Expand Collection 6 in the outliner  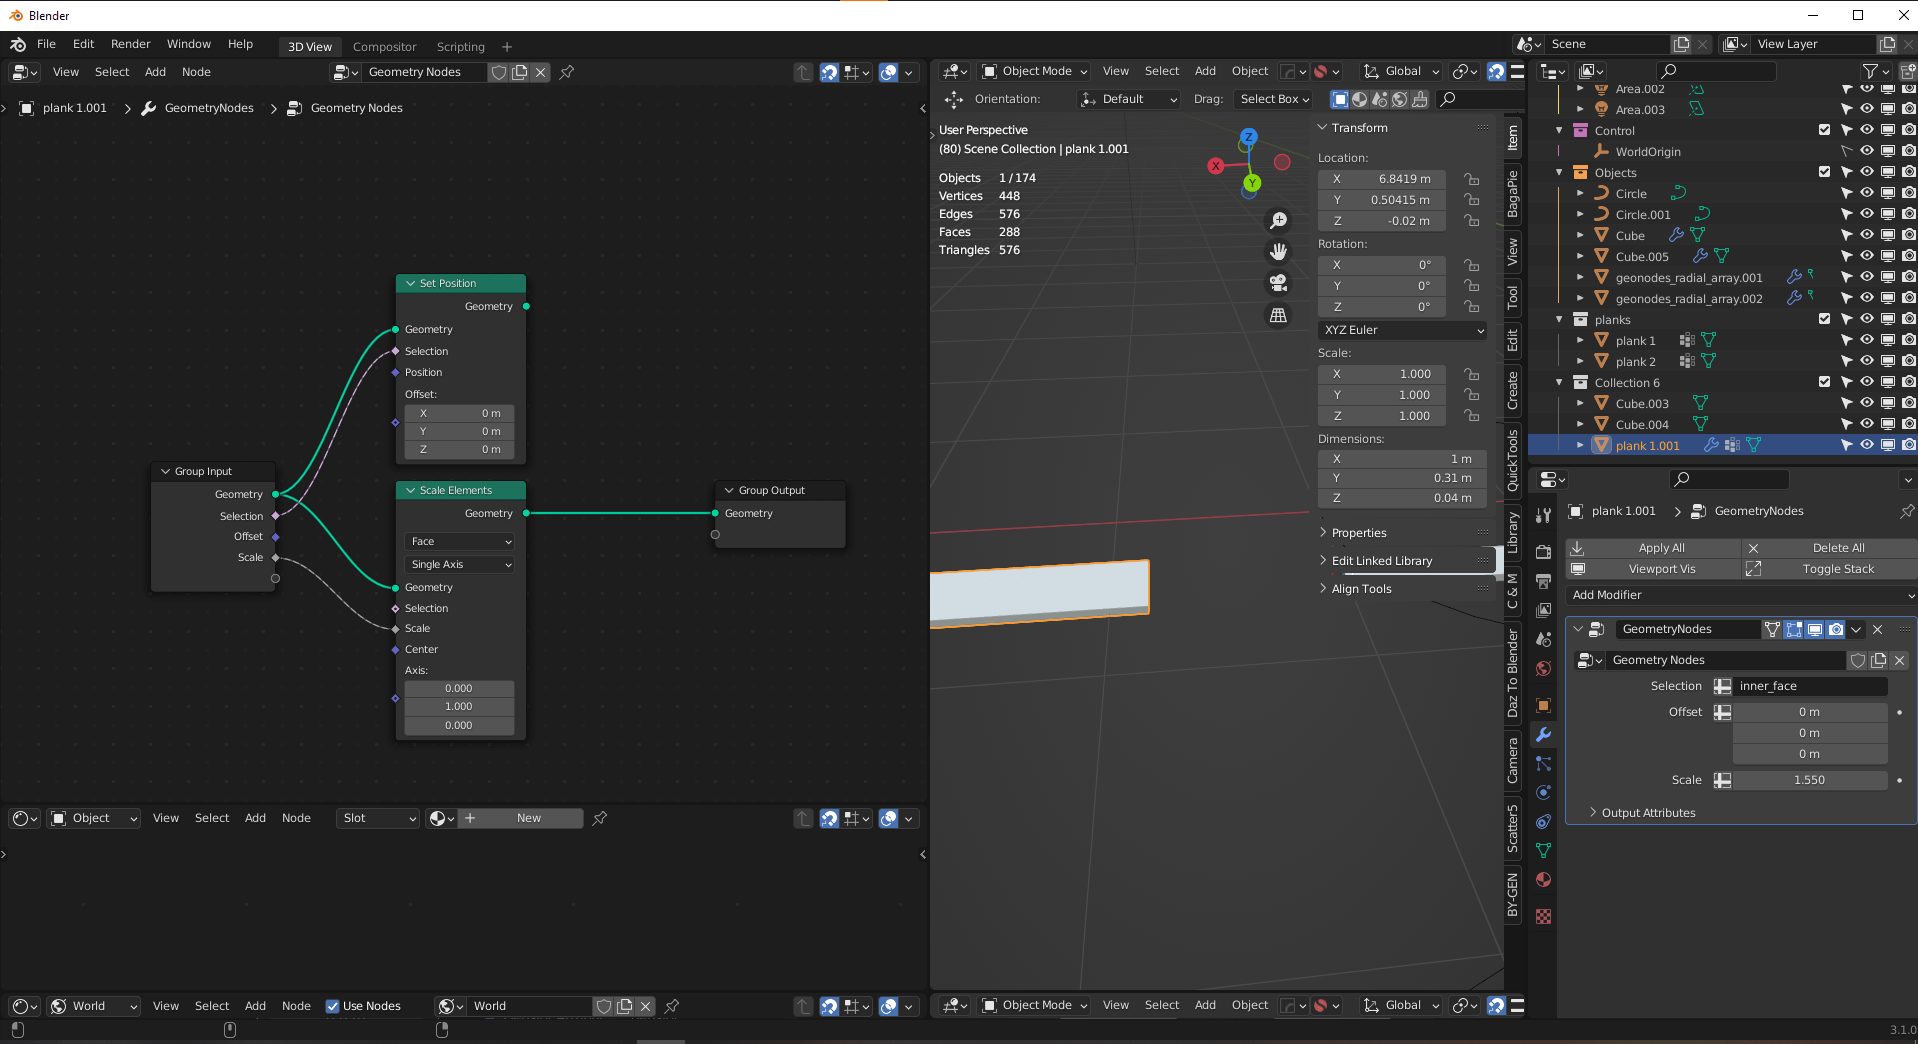tap(1561, 382)
